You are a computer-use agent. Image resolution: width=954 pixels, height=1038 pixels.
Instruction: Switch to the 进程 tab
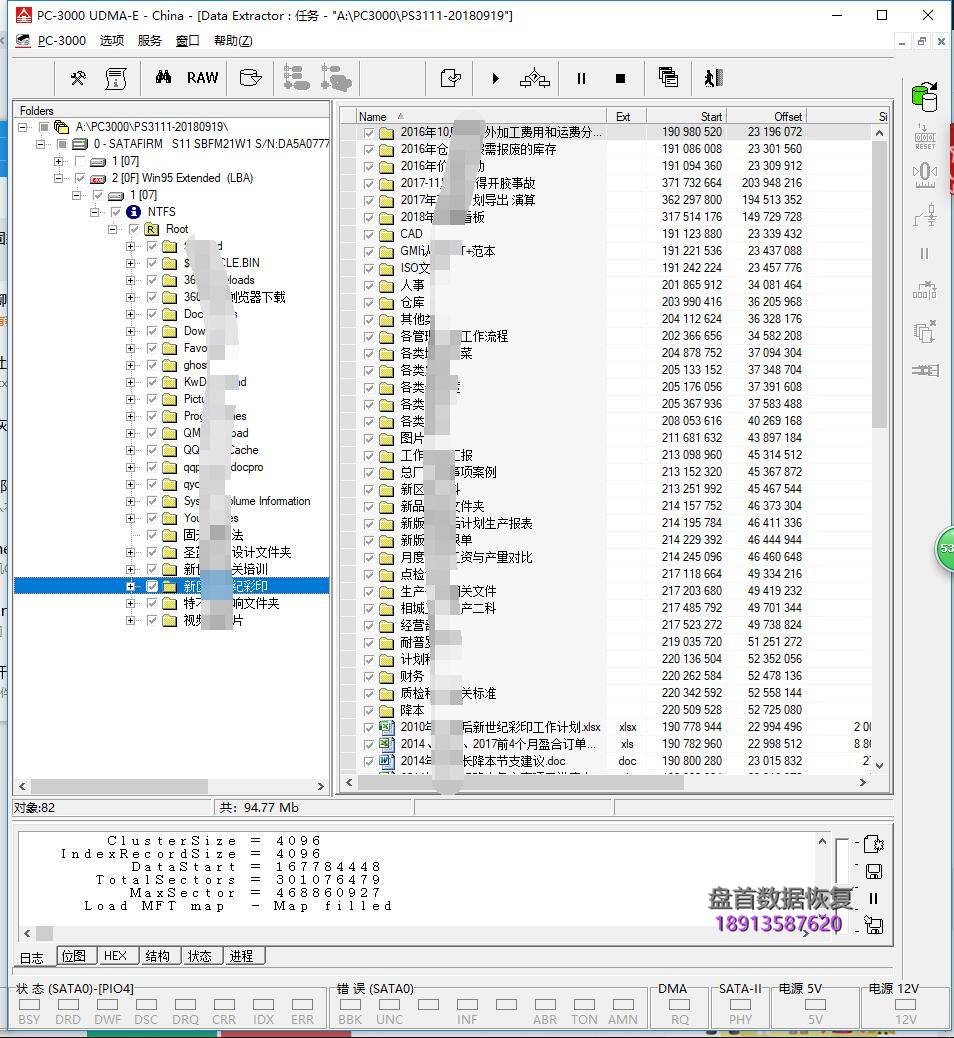242,956
